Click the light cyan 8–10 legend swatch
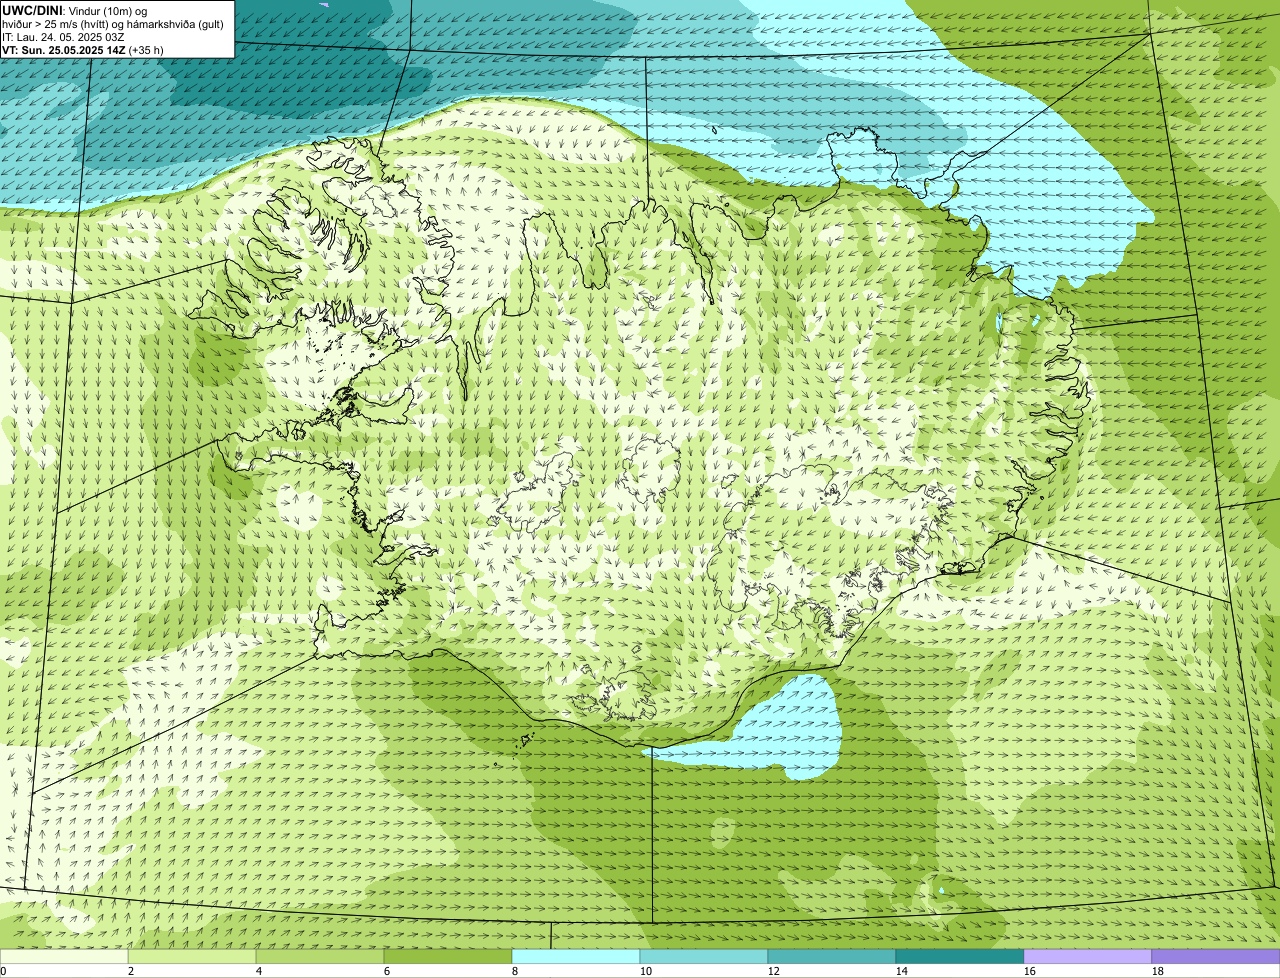Image resolution: width=1280 pixels, height=978 pixels. coord(576,956)
